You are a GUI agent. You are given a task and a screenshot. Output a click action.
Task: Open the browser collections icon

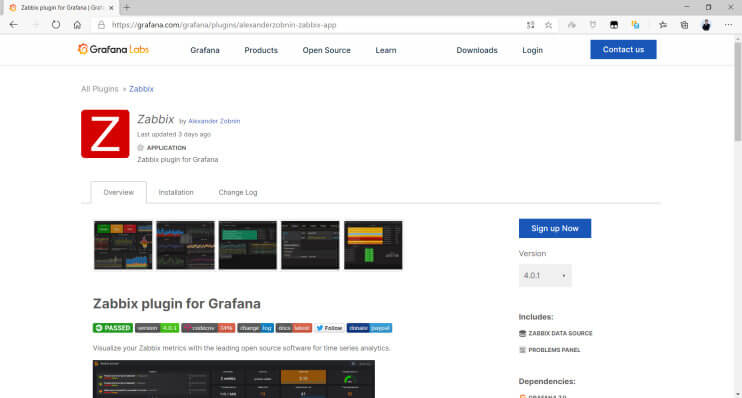684,25
